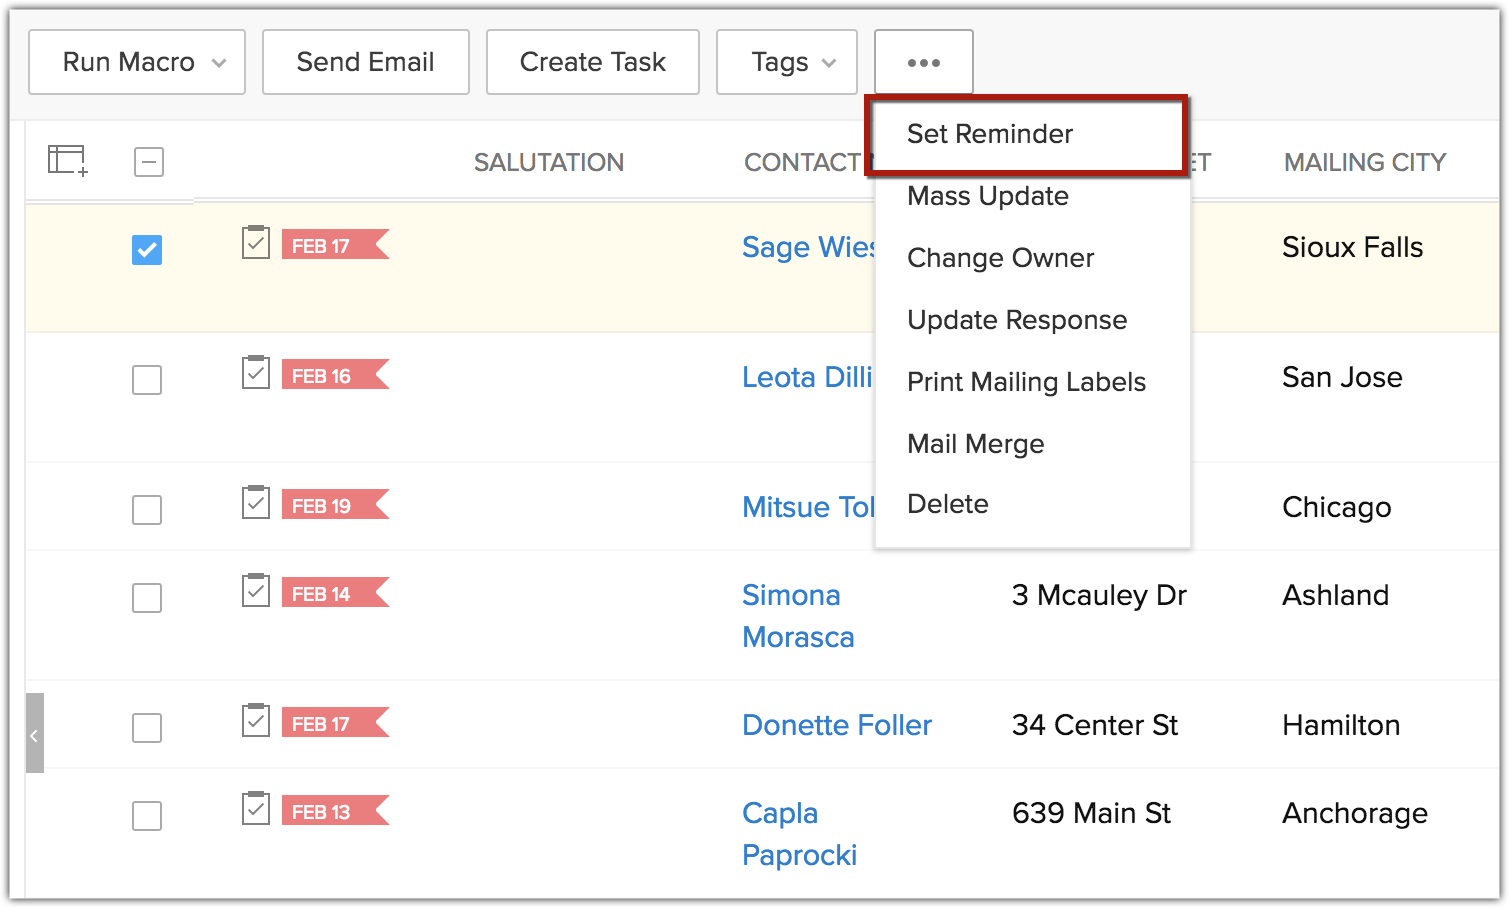Open Donette Foller contact link
This screenshot has height=908, width=1509.
point(837,725)
